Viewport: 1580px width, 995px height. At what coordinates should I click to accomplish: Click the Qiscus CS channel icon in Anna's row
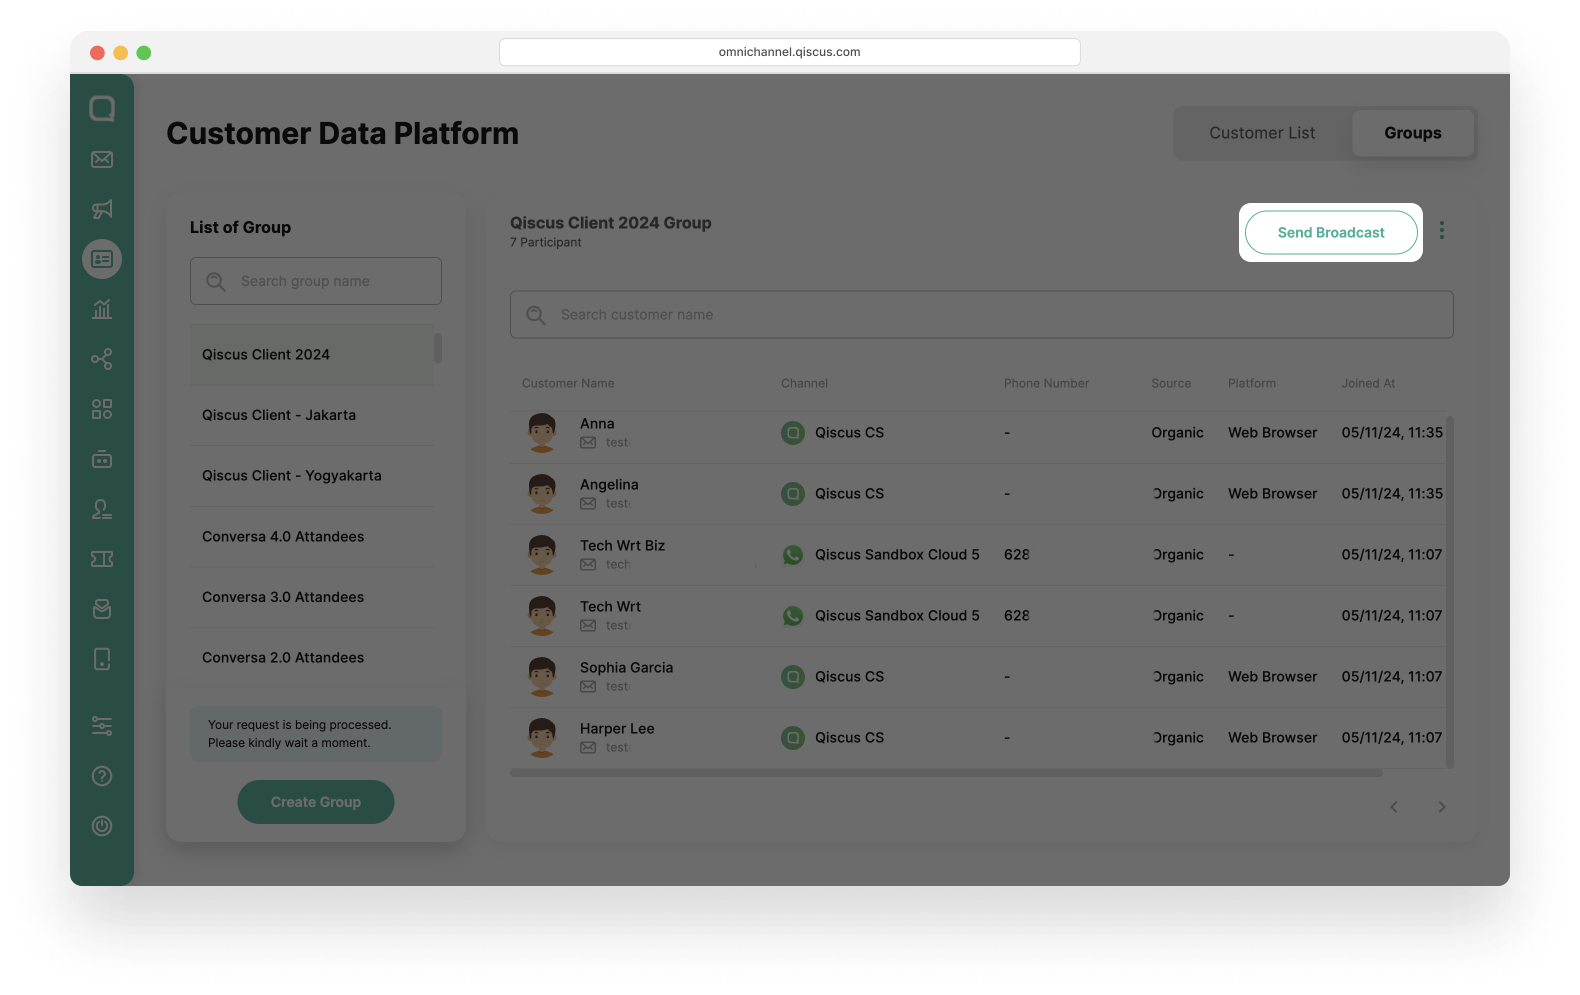click(793, 433)
